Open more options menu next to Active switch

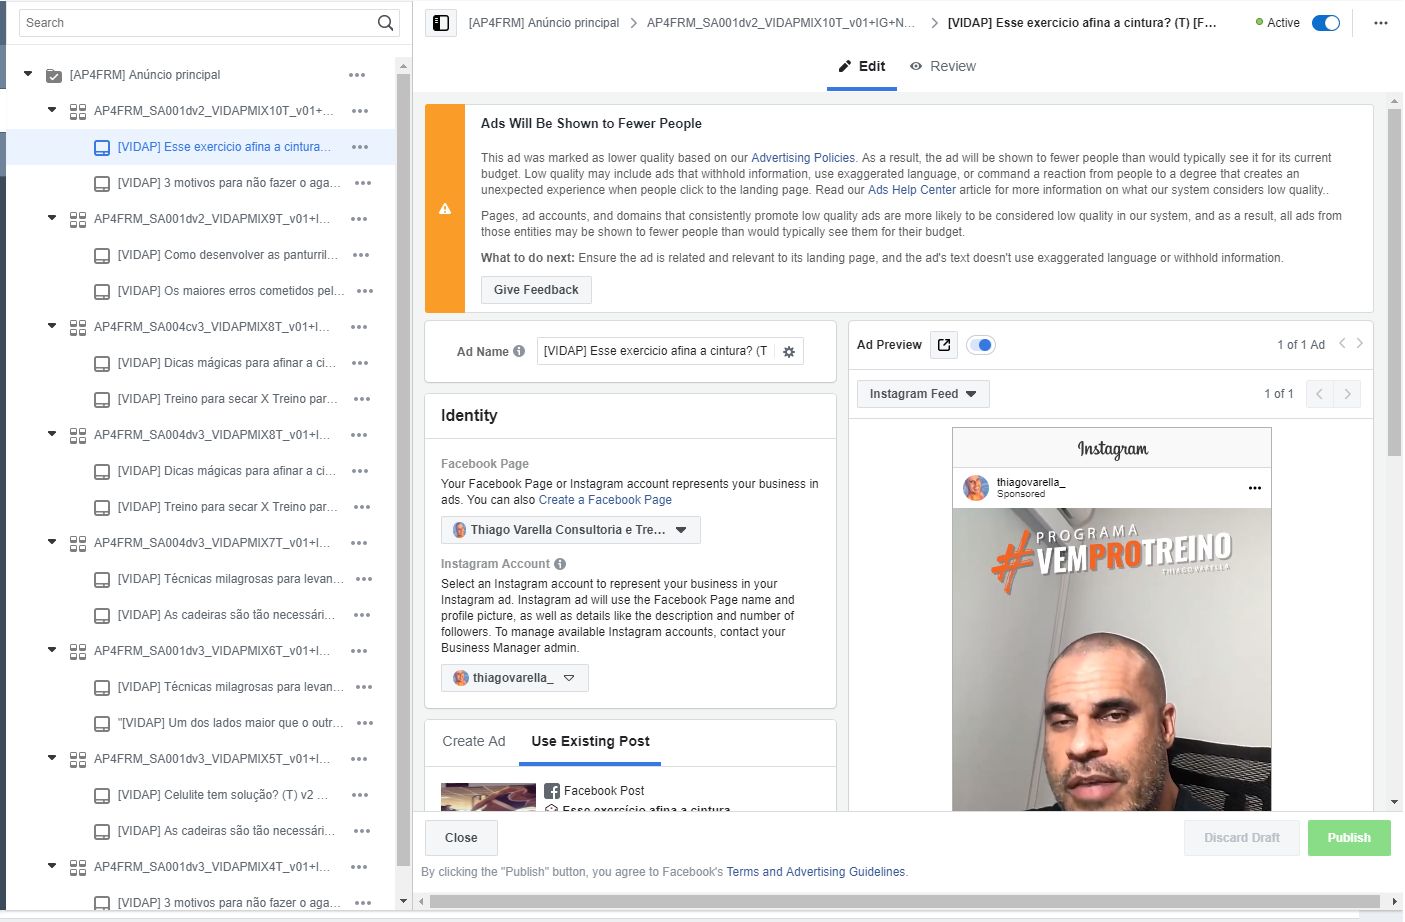pos(1381,23)
